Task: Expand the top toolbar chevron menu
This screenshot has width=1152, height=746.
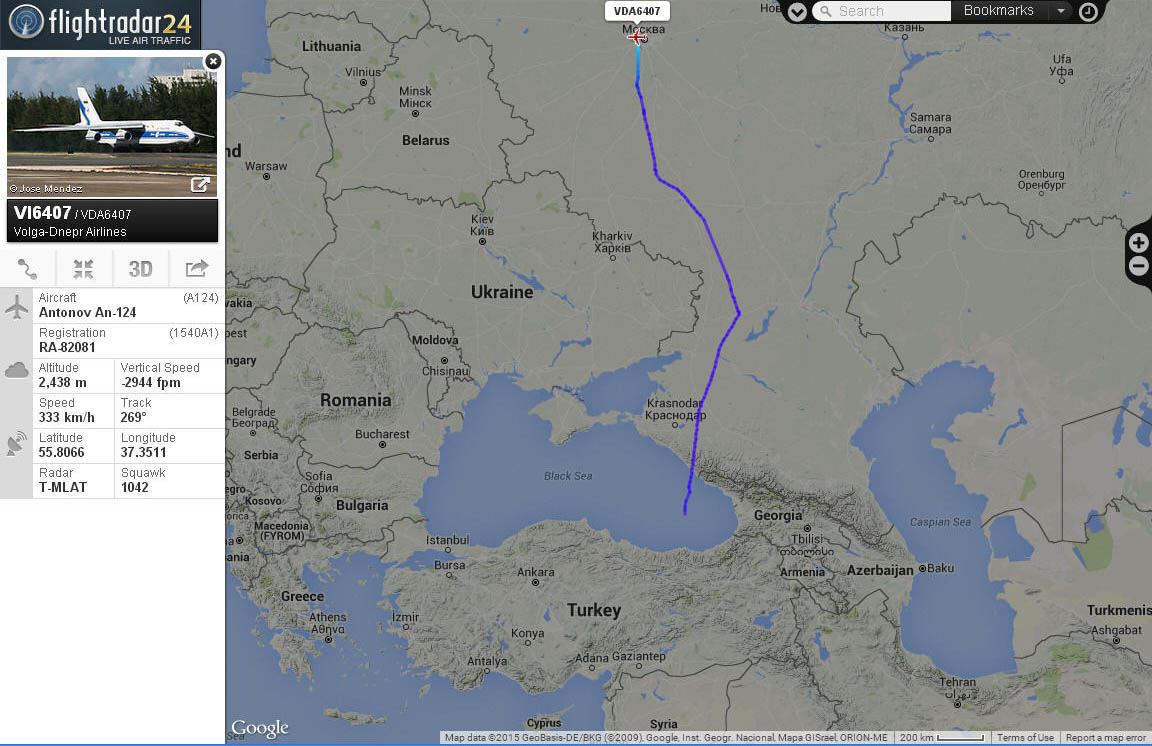Action: click(797, 11)
